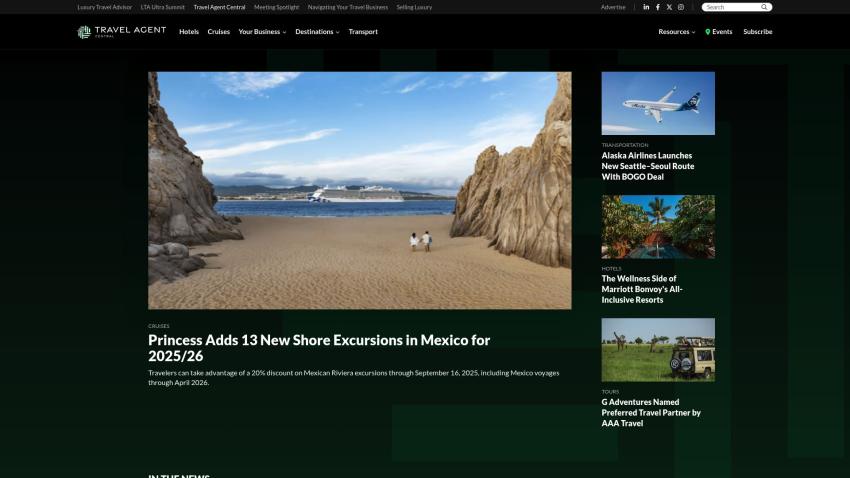This screenshot has width=850, height=478.
Task: Expand the Resources dropdown
Action: 677,31
